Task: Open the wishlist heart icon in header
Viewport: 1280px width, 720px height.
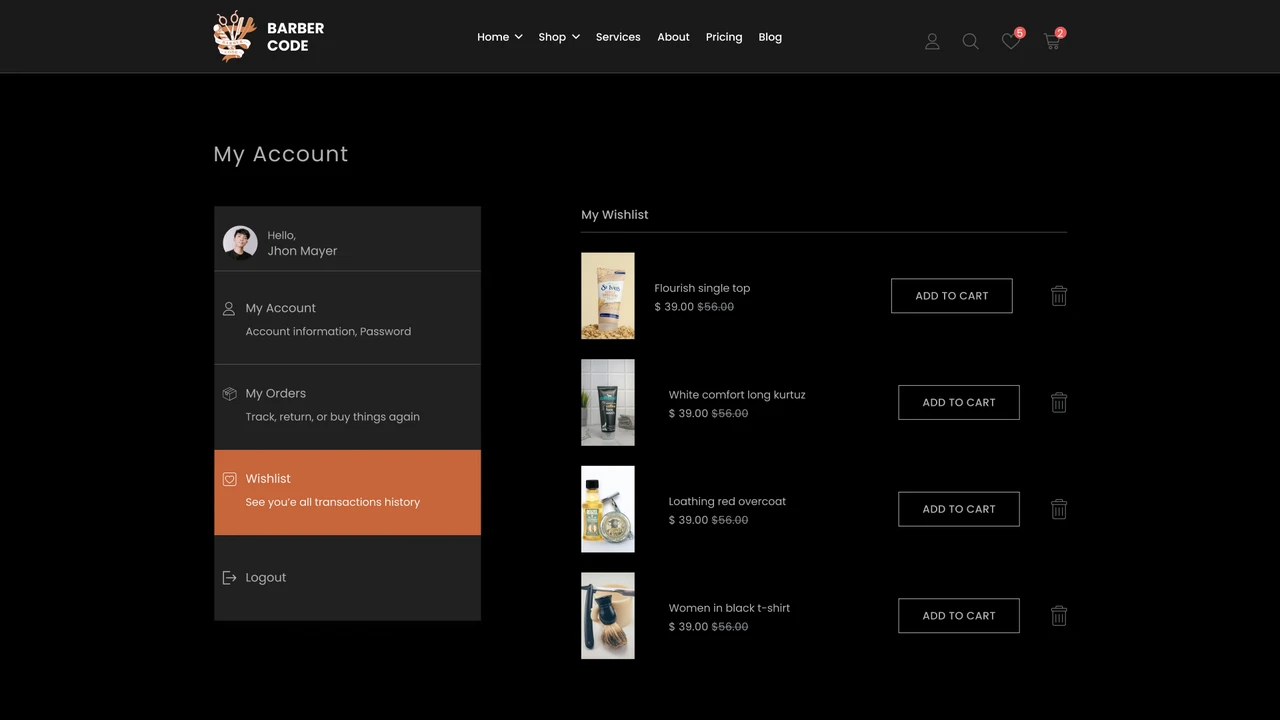Action: (x=1011, y=41)
